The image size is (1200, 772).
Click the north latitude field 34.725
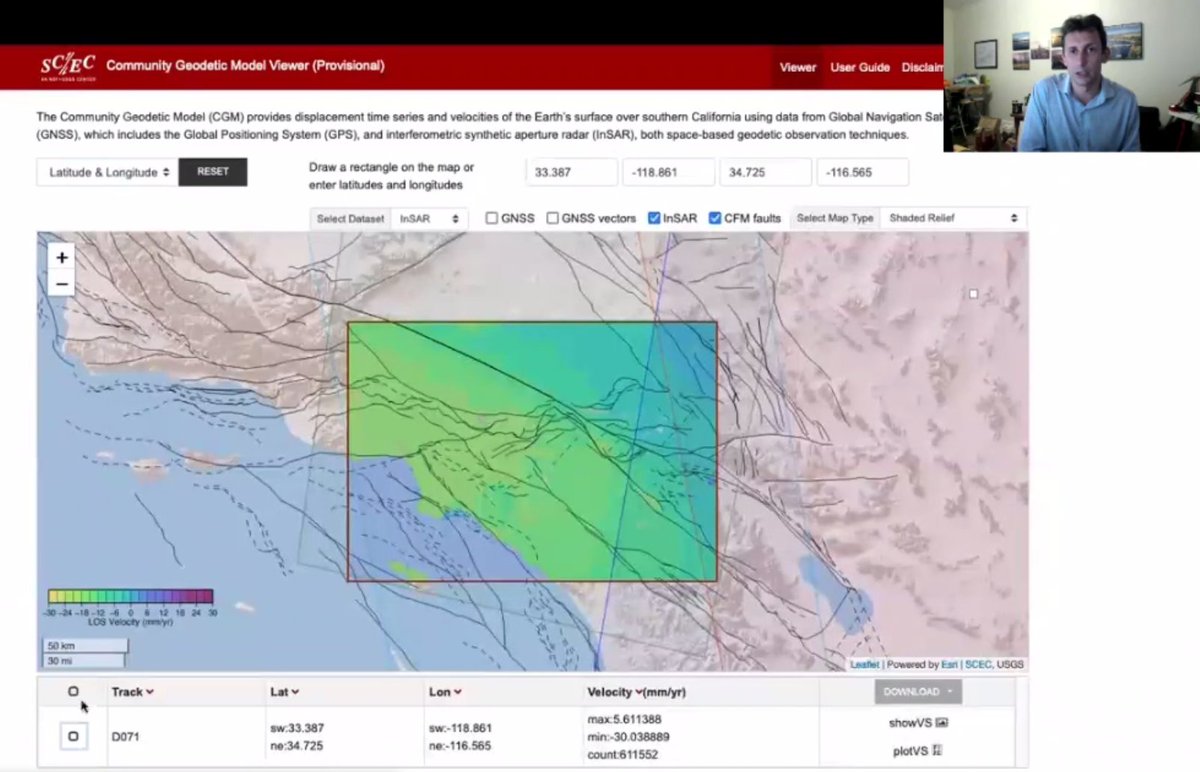coord(765,172)
